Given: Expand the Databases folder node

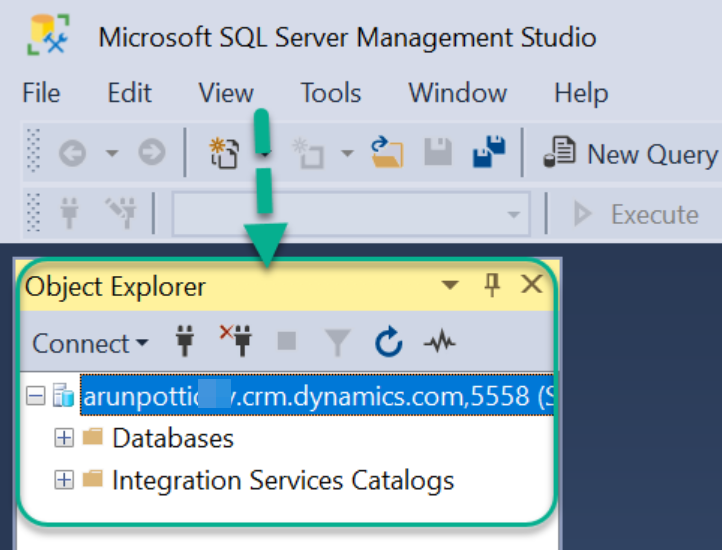Looking at the screenshot, I should point(64,438).
